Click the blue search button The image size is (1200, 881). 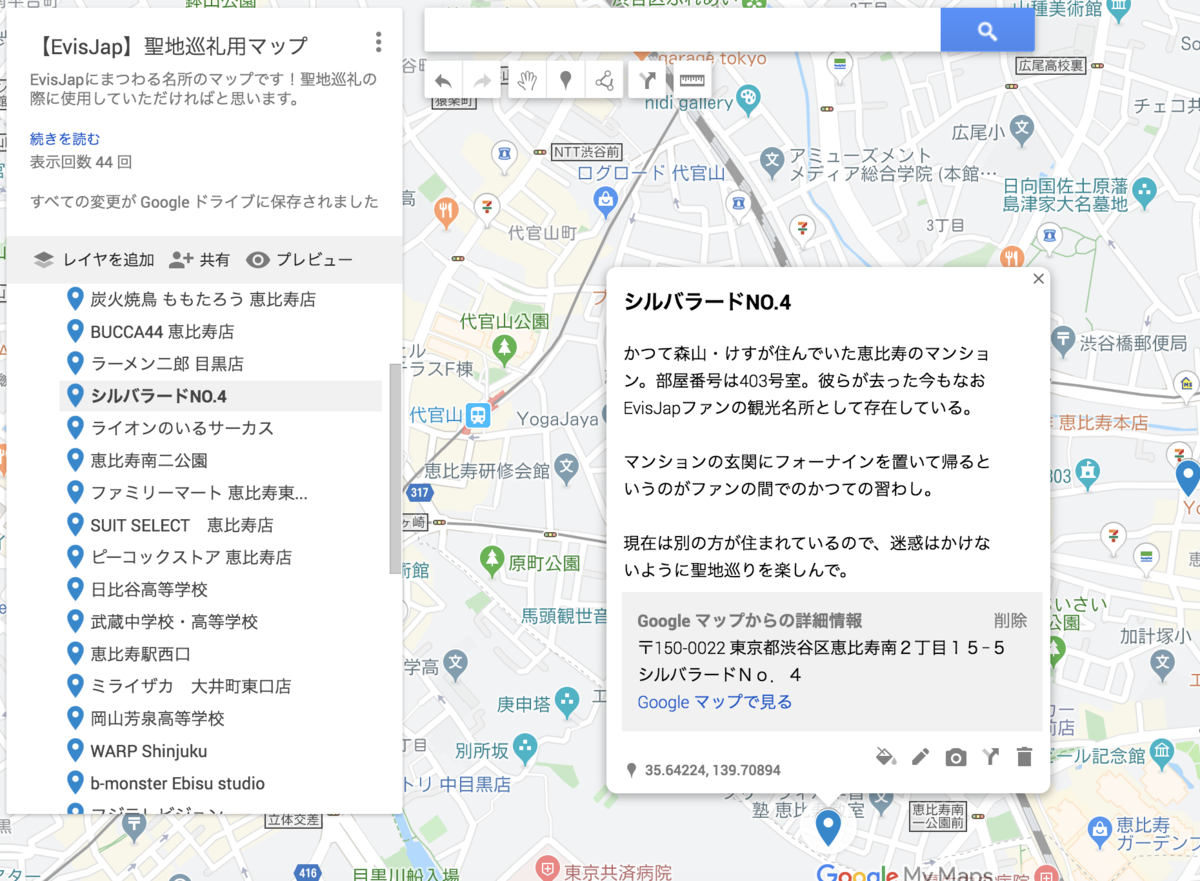987,31
